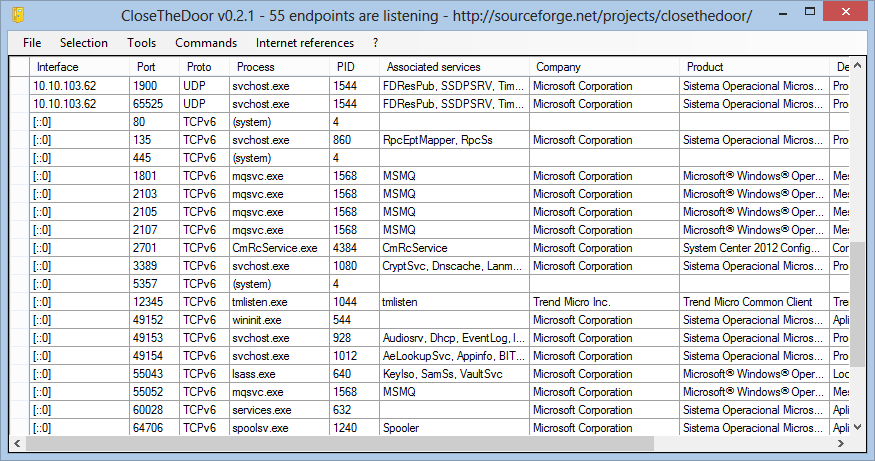Click lsass.exe process cell

(279, 374)
